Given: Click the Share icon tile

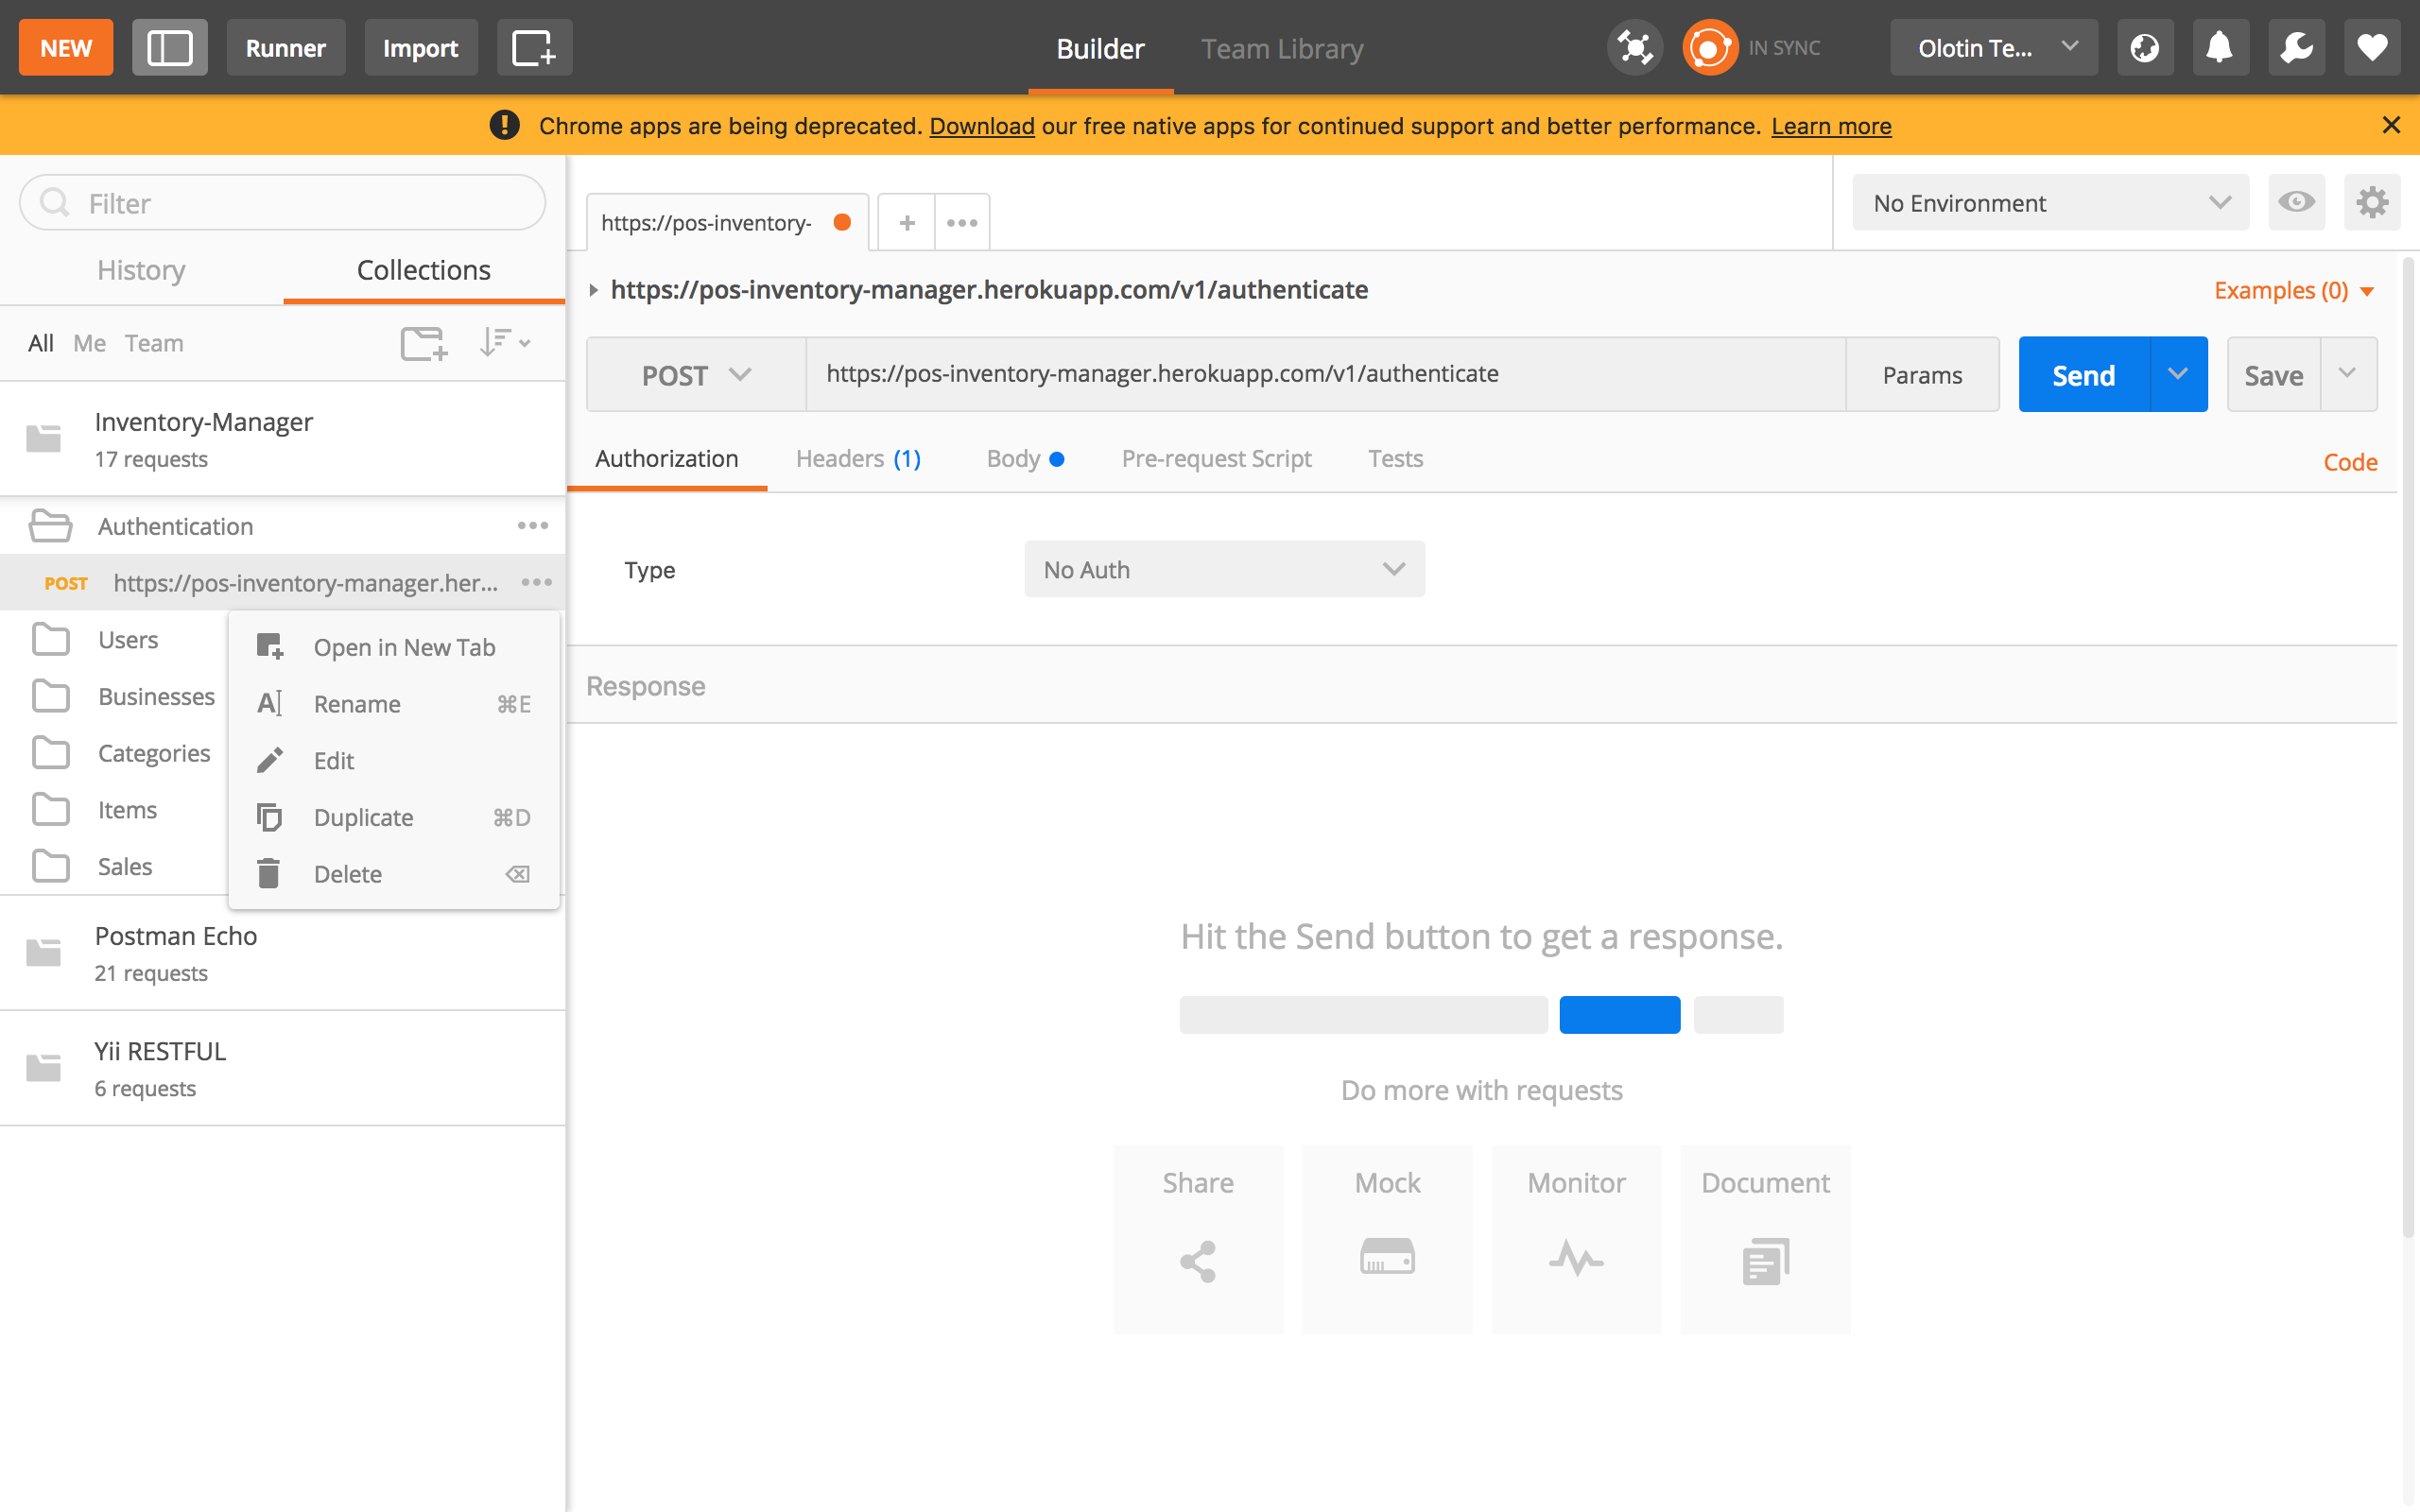Looking at the screenshot, I should click(x=1198, y=1240).
